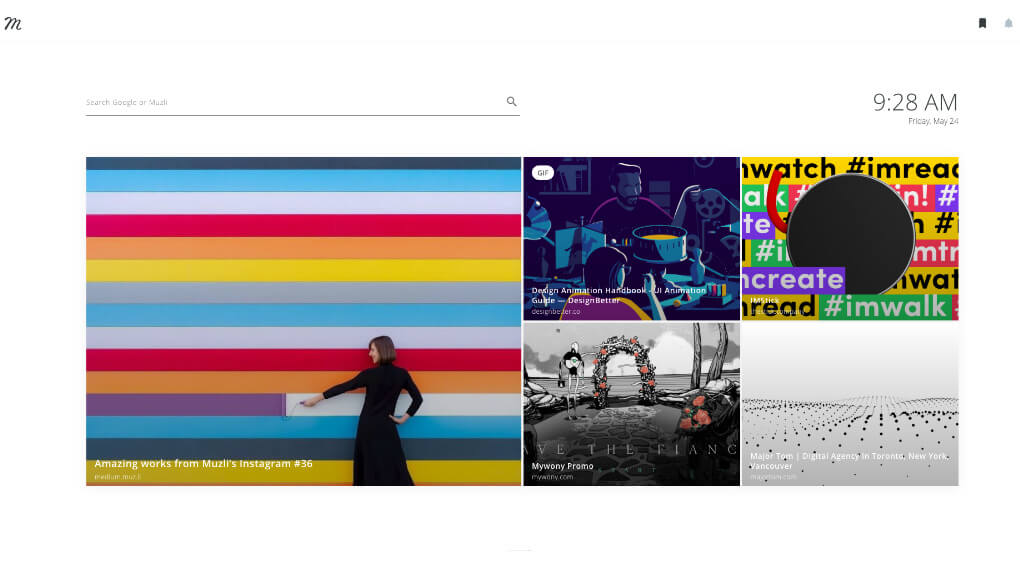Open the Mywony Promo title

(562, 466)
